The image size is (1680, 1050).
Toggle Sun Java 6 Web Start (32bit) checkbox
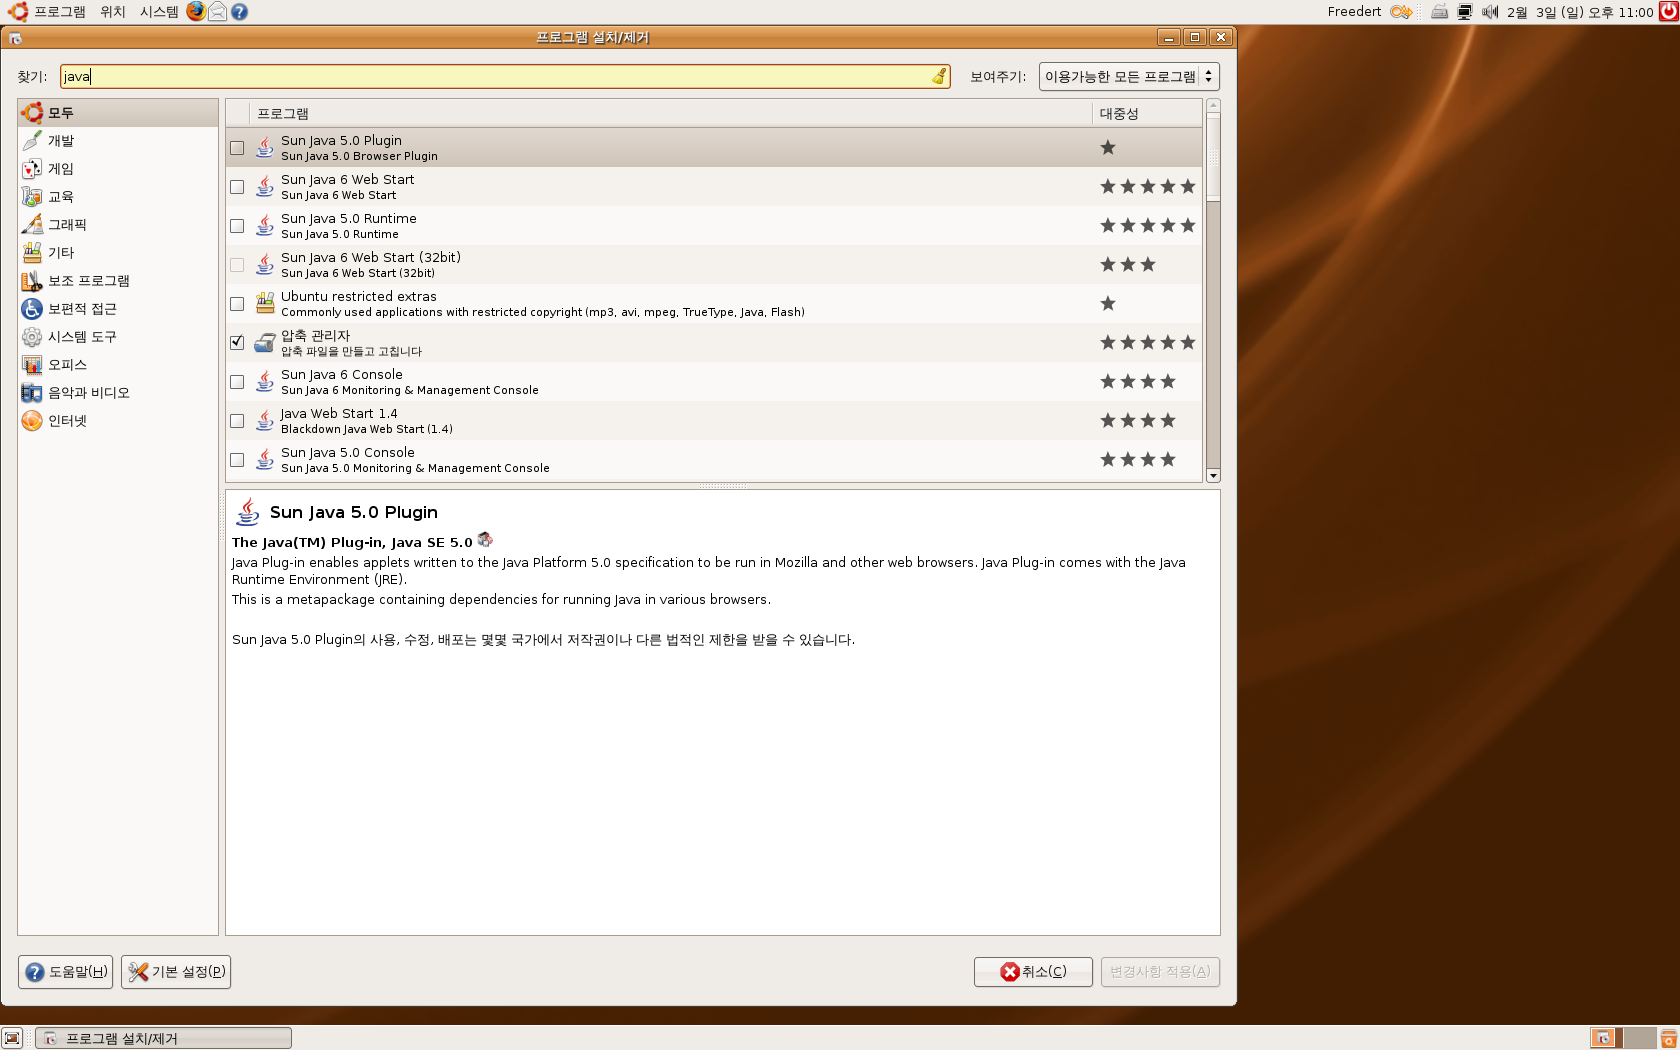237,265
